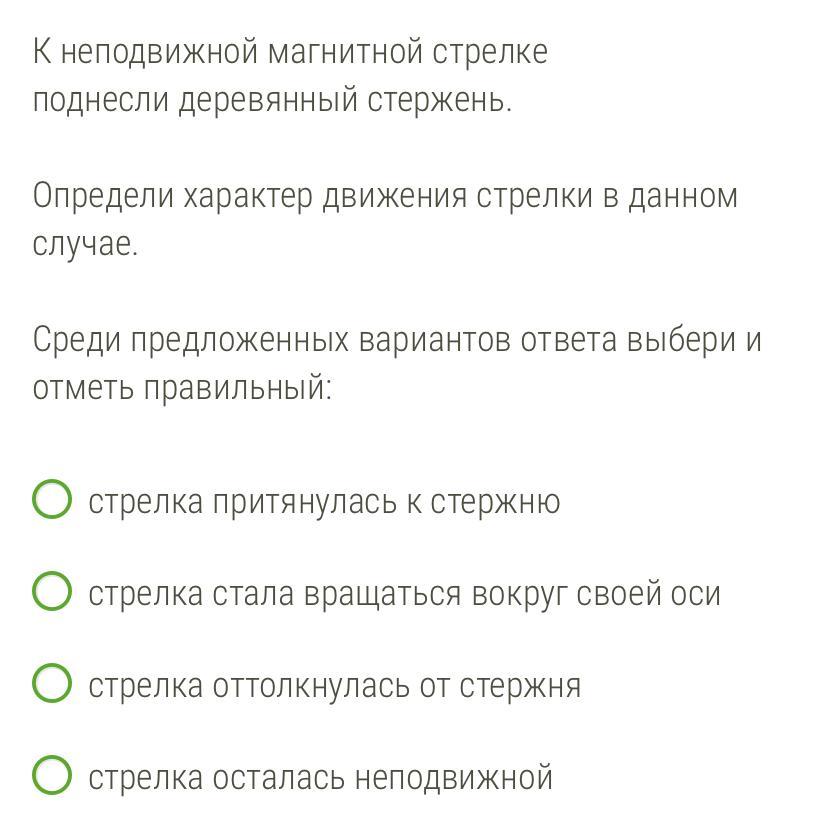Screen dimensions: 828x828
Task: Click the word 'поднесли' in the first paragraph
Action: point(101,100)
